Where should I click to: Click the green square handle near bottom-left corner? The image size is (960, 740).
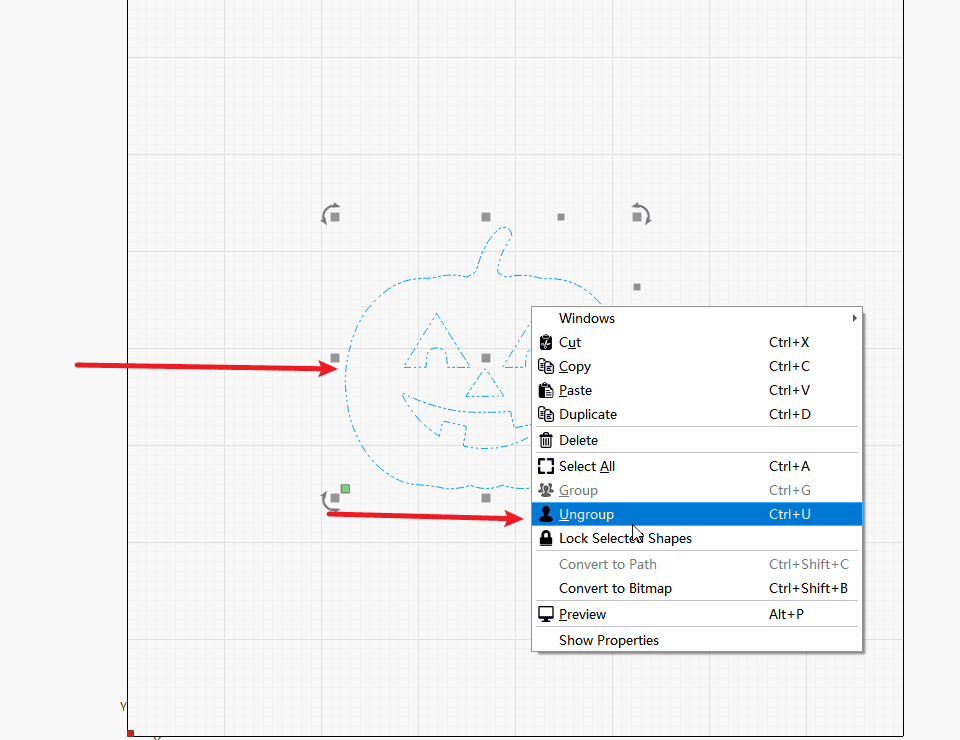(x=345, y=489)
